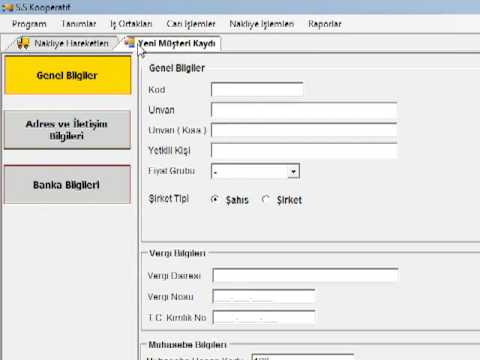This screenshot has height=360, width=480.
Task: Open the Nakliye İşlemleri menu
Action: 262,24
